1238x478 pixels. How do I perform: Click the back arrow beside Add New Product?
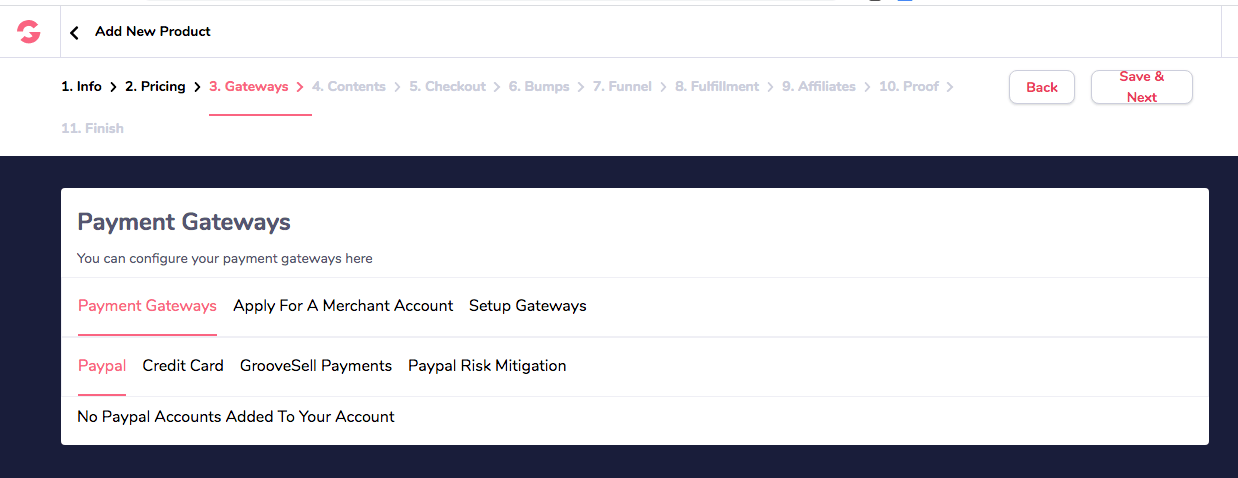tap(74, 33)
